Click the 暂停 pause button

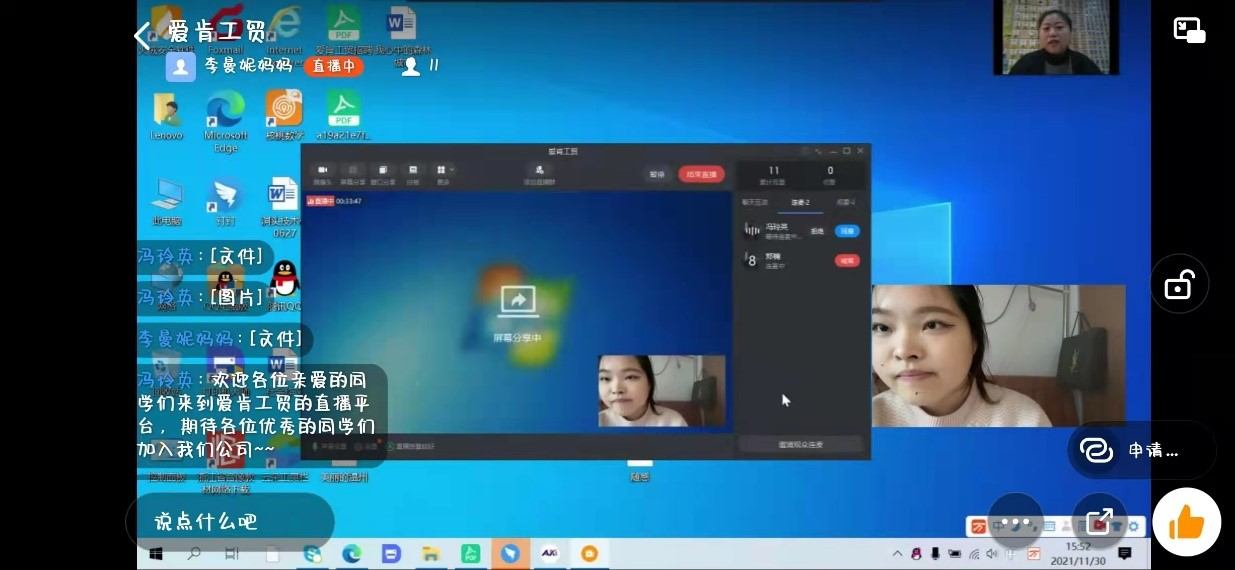pyautogui.click(x=657, y=174)
